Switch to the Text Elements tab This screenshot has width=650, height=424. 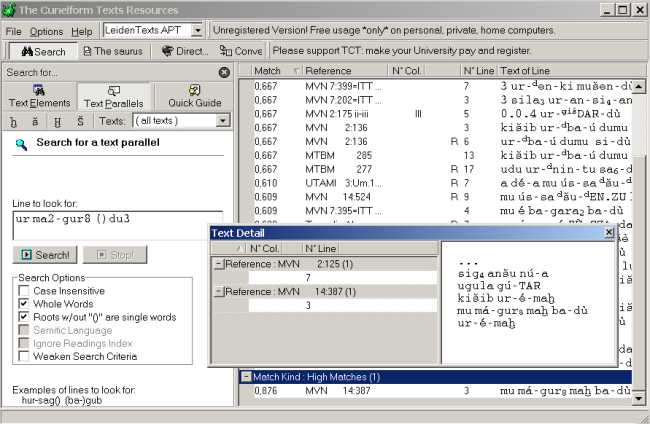point(40,96)
